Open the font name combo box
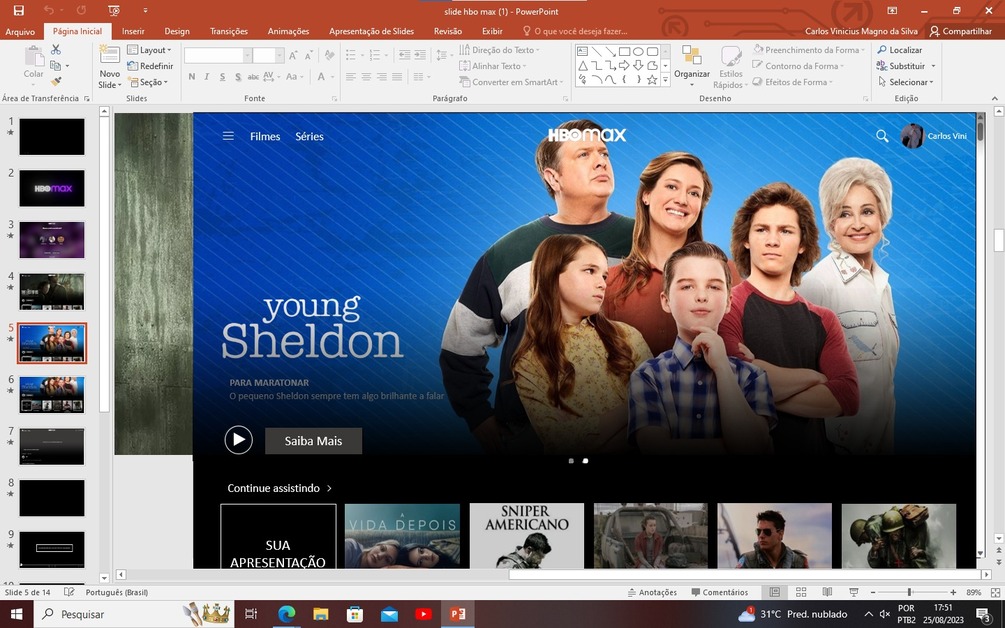 coord(217,56)
